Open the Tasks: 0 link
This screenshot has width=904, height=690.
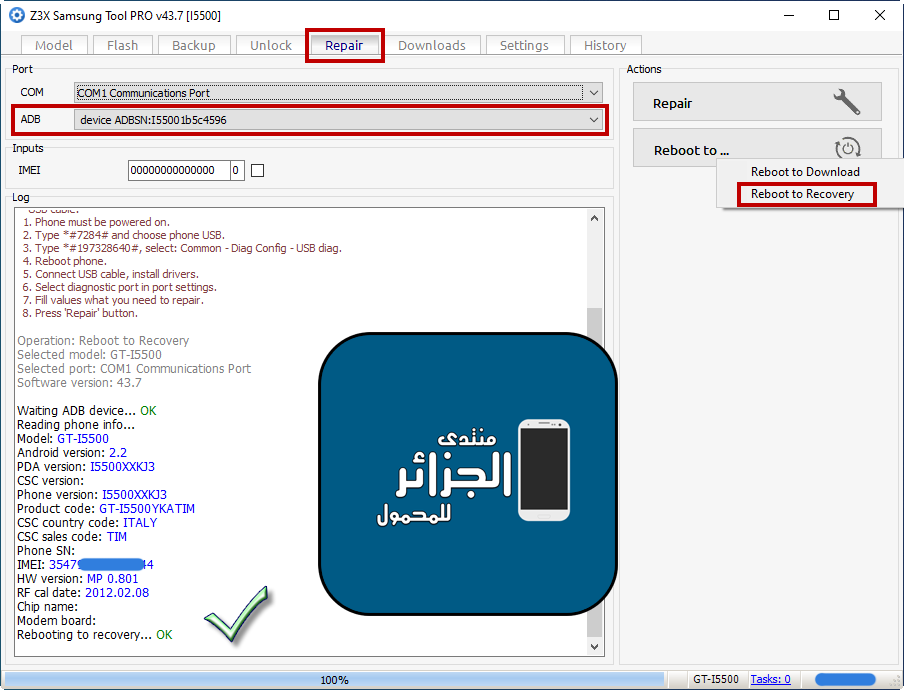(770, 679)
